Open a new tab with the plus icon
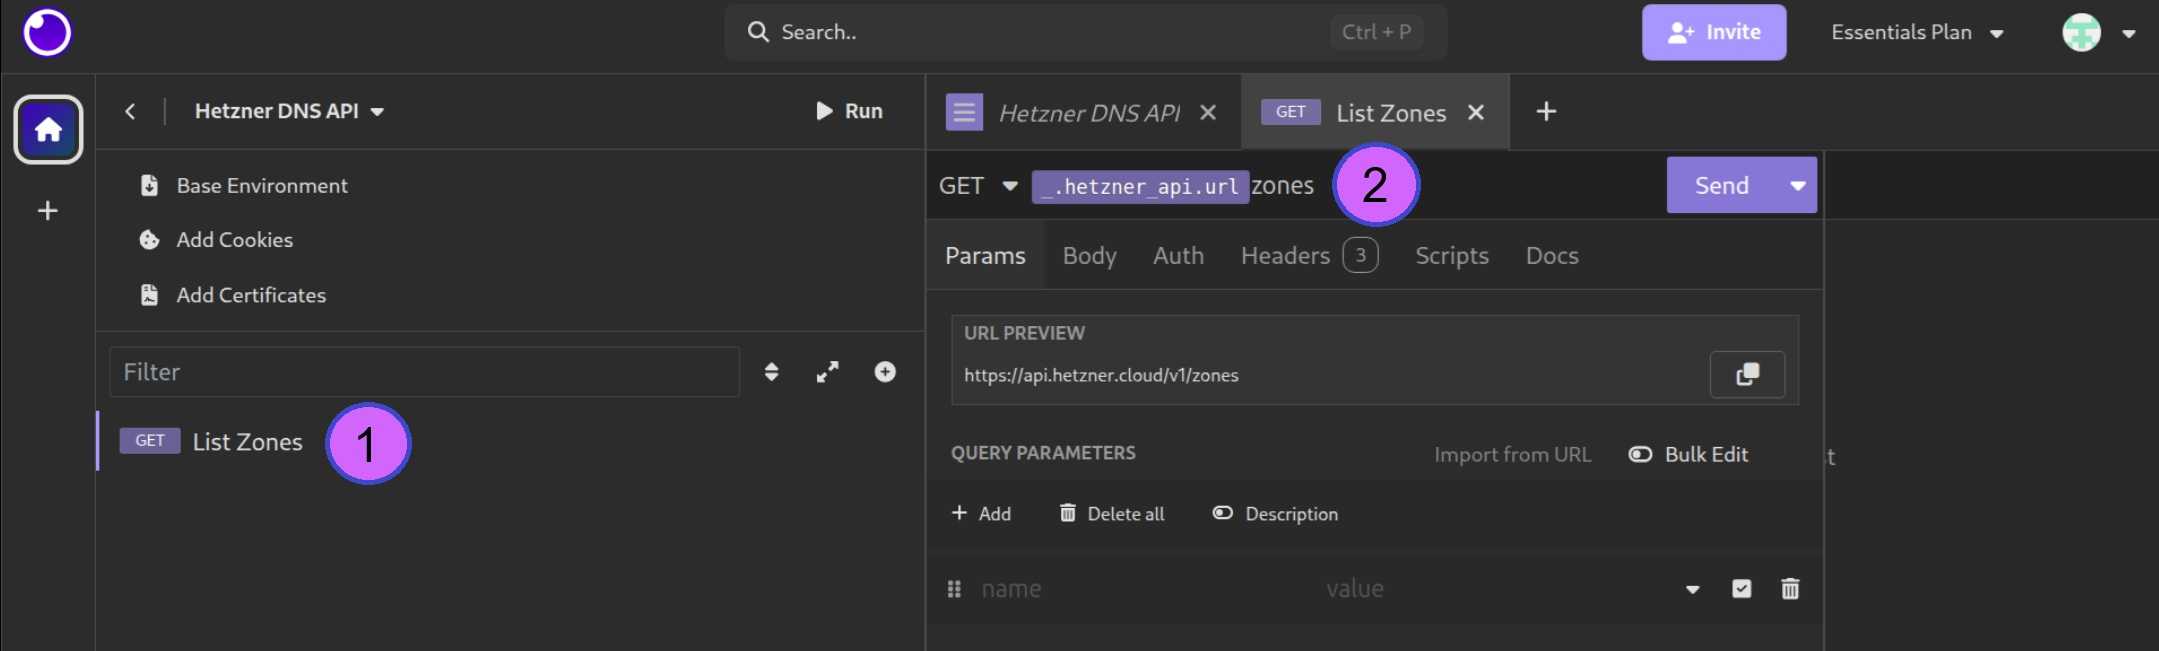The height and width of the screenshot is (651, 2159). [1545, 111]
